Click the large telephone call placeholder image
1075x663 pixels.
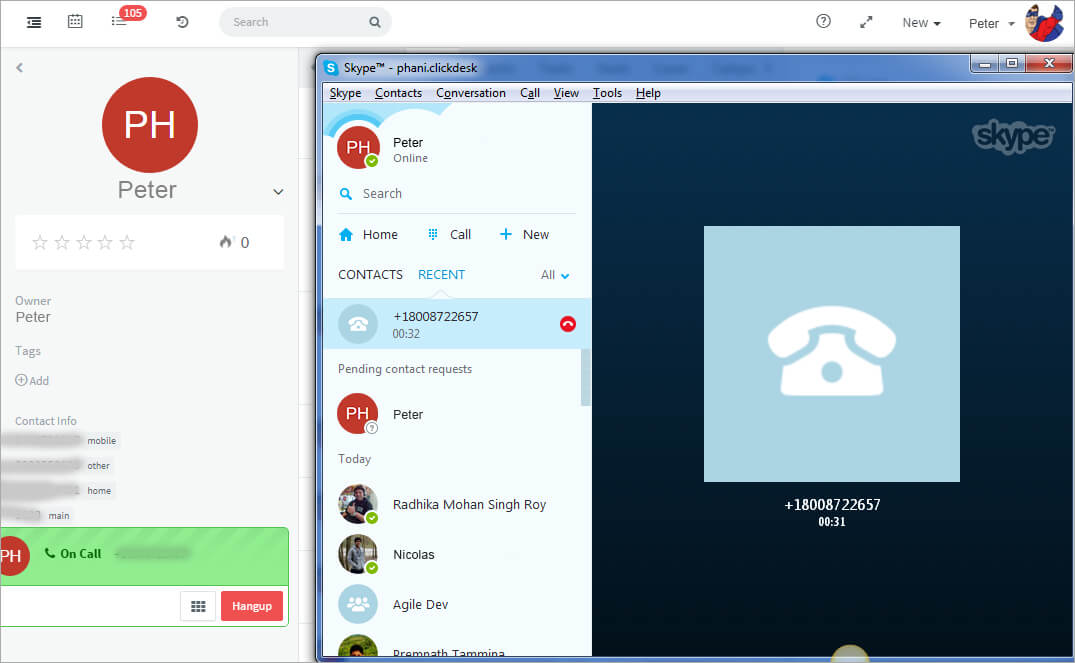832,354
